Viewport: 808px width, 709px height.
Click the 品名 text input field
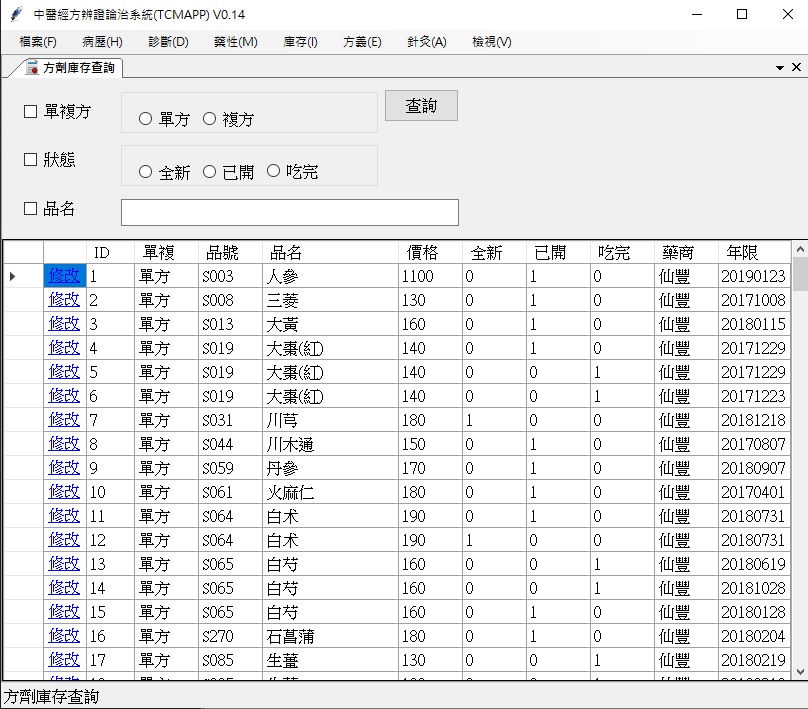pos(289,213)
